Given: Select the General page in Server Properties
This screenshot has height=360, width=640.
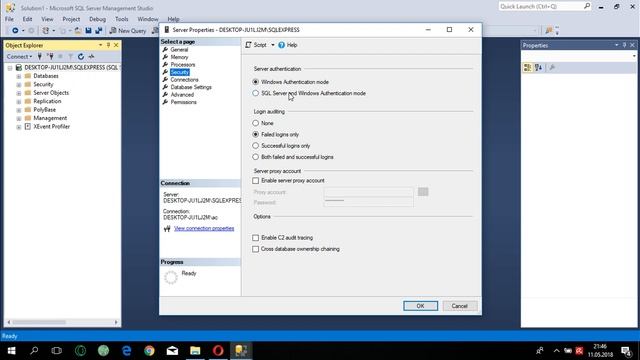Looking at the screenshot, I should (179, 49).
